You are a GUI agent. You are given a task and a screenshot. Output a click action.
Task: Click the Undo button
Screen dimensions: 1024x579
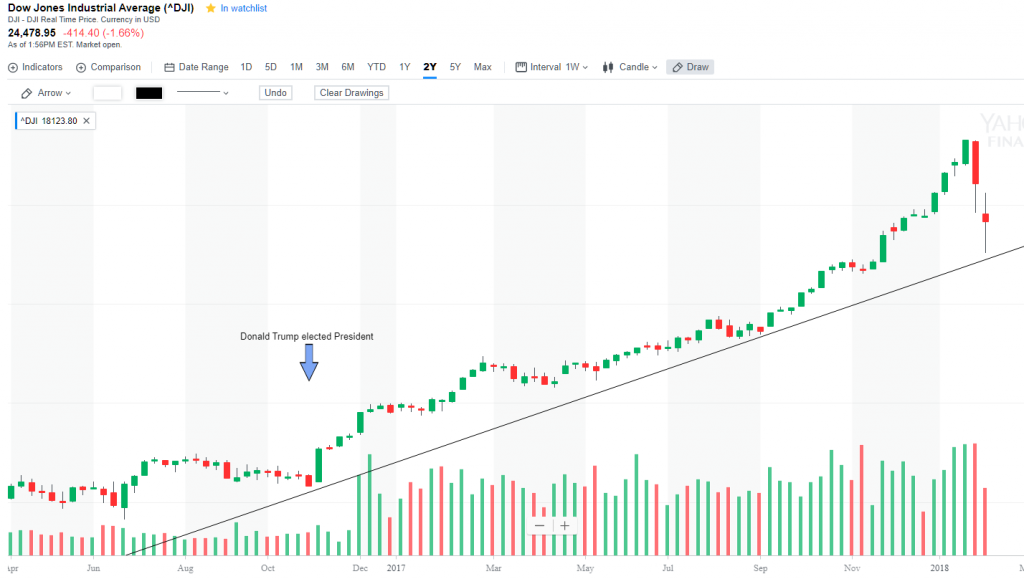[275, 93]
